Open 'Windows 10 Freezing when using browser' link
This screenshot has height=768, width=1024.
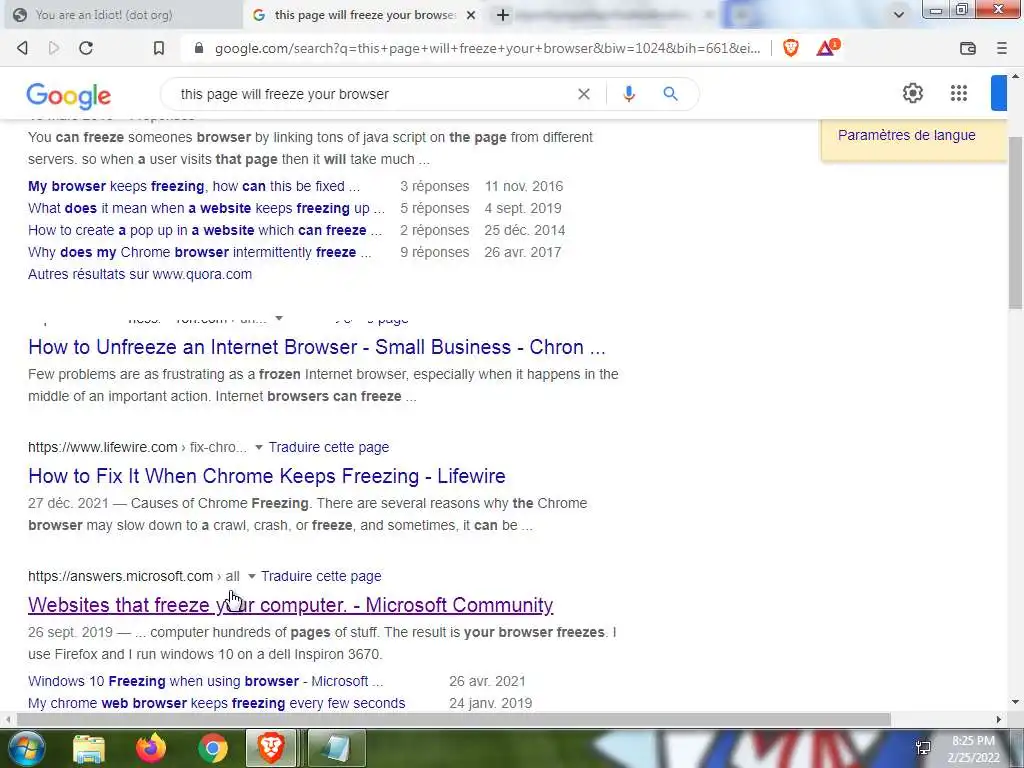(206, 681)
